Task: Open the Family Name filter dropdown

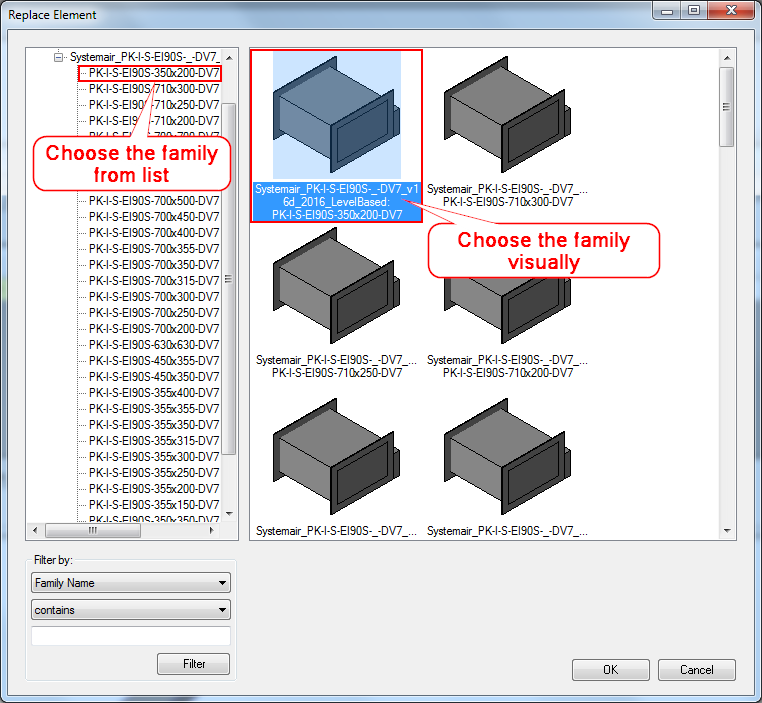Action: [131, 583]
